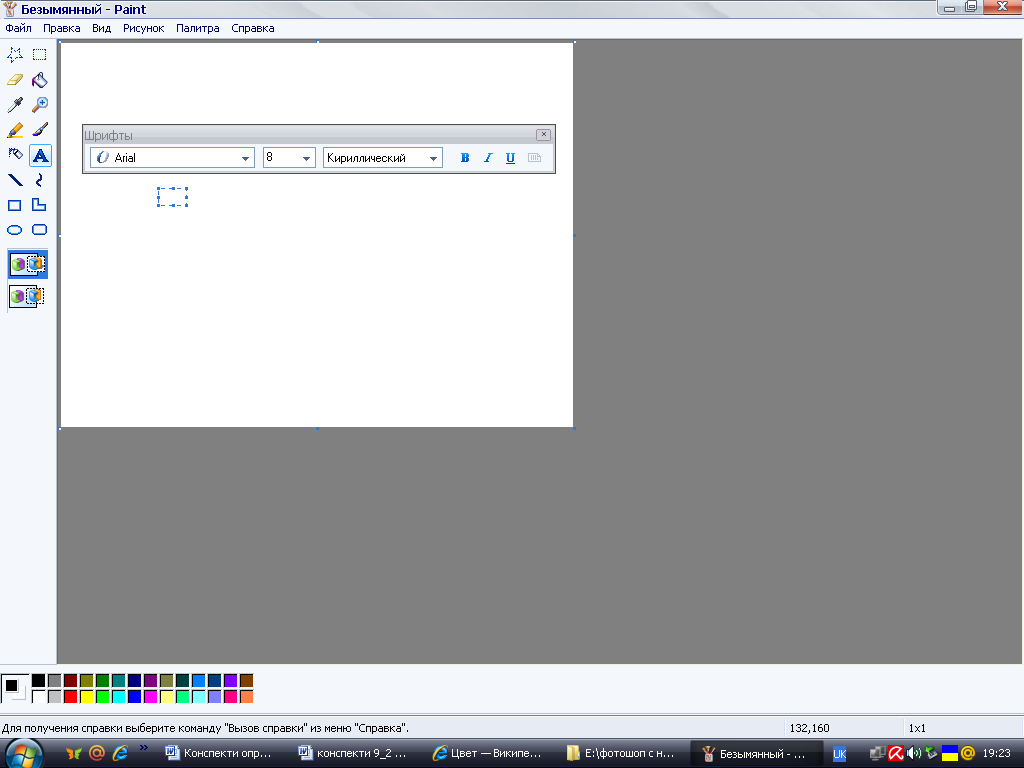Pick the black color swatch
This screenshot has width=1024, height=768.
pyautogui.click(x=39, y=680)
